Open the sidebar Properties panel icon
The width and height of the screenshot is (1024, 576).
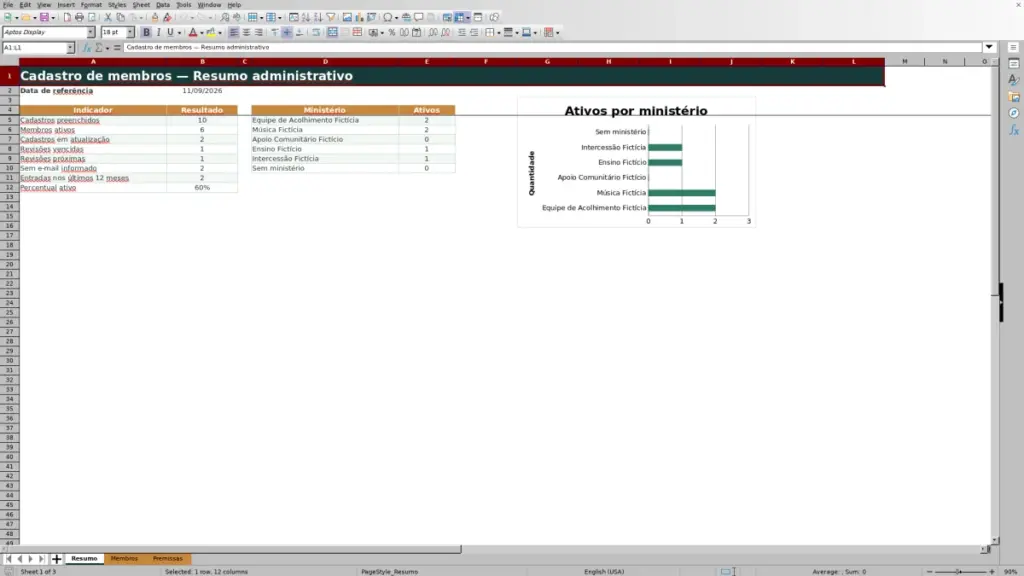pos(1014,64)
